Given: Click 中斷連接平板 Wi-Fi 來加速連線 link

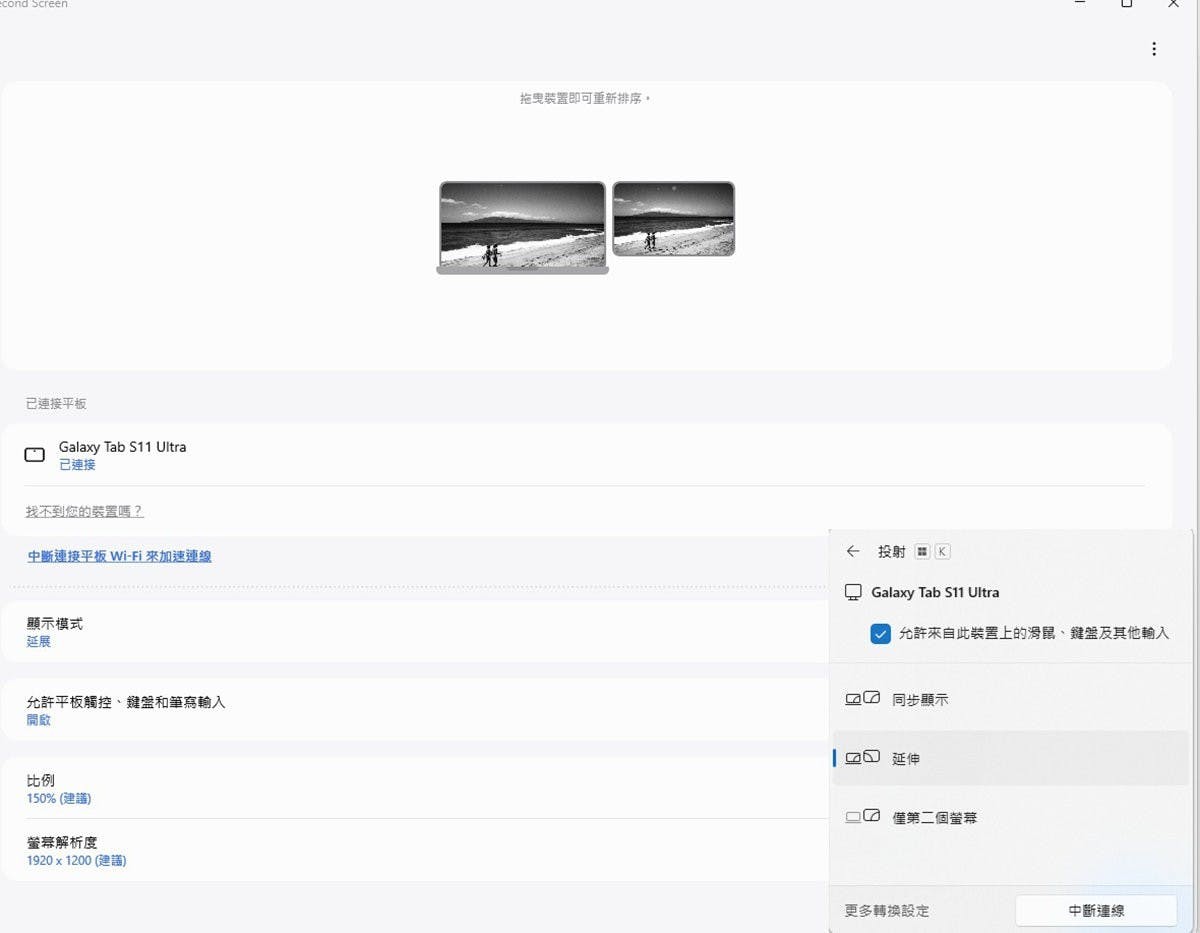Looking at the screenshot, I should tap(119, 556).
